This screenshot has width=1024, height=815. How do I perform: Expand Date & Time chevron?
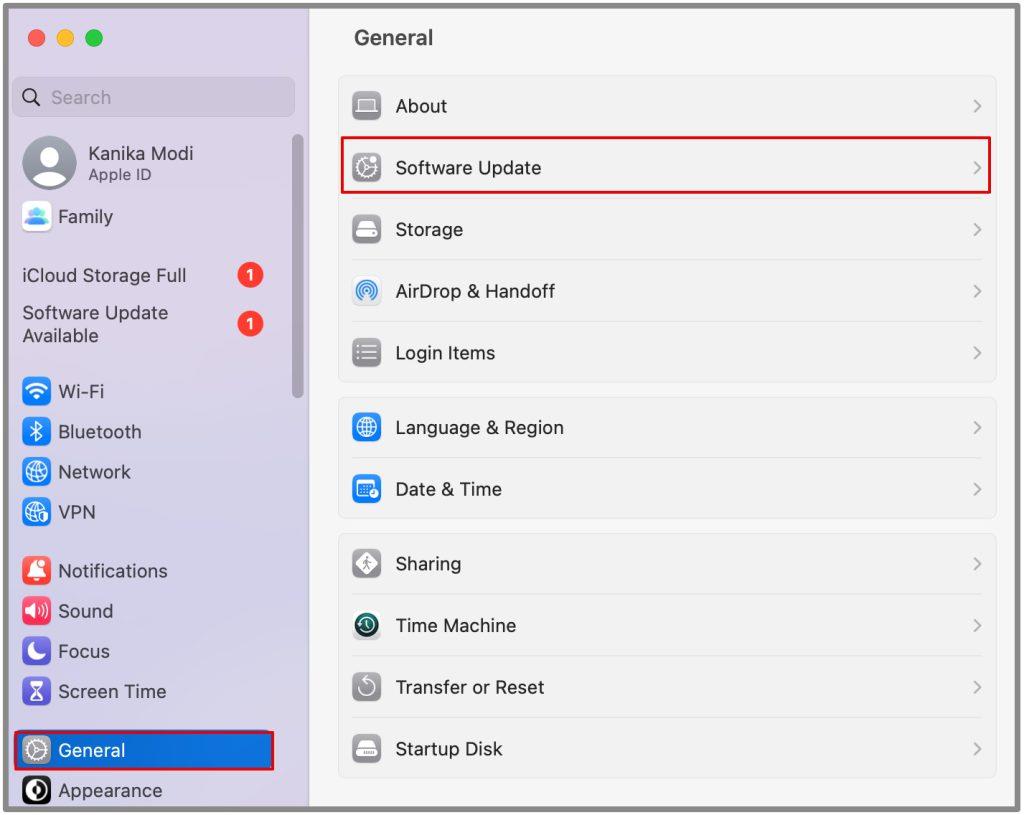977,489
